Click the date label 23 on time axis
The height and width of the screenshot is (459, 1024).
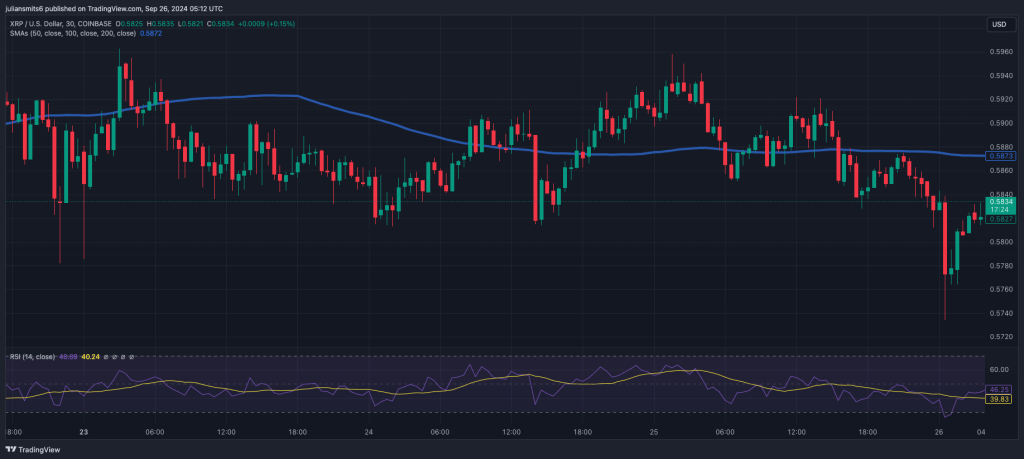coord(84,432)
